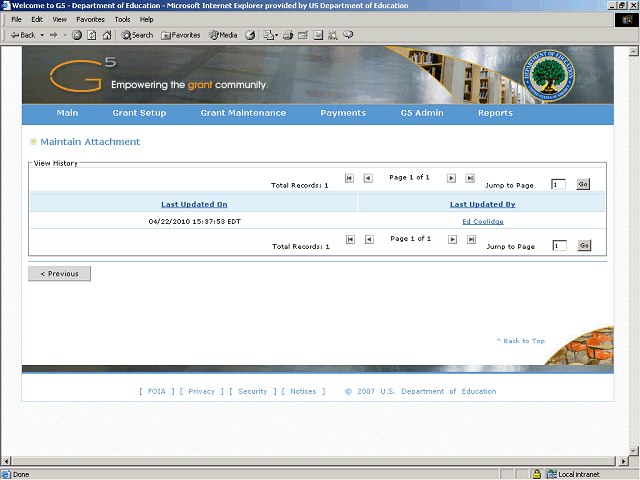Viewport: 640px width, 480px height.
Task: Open the FOIA footer link
Action: (x=157, y=391)
